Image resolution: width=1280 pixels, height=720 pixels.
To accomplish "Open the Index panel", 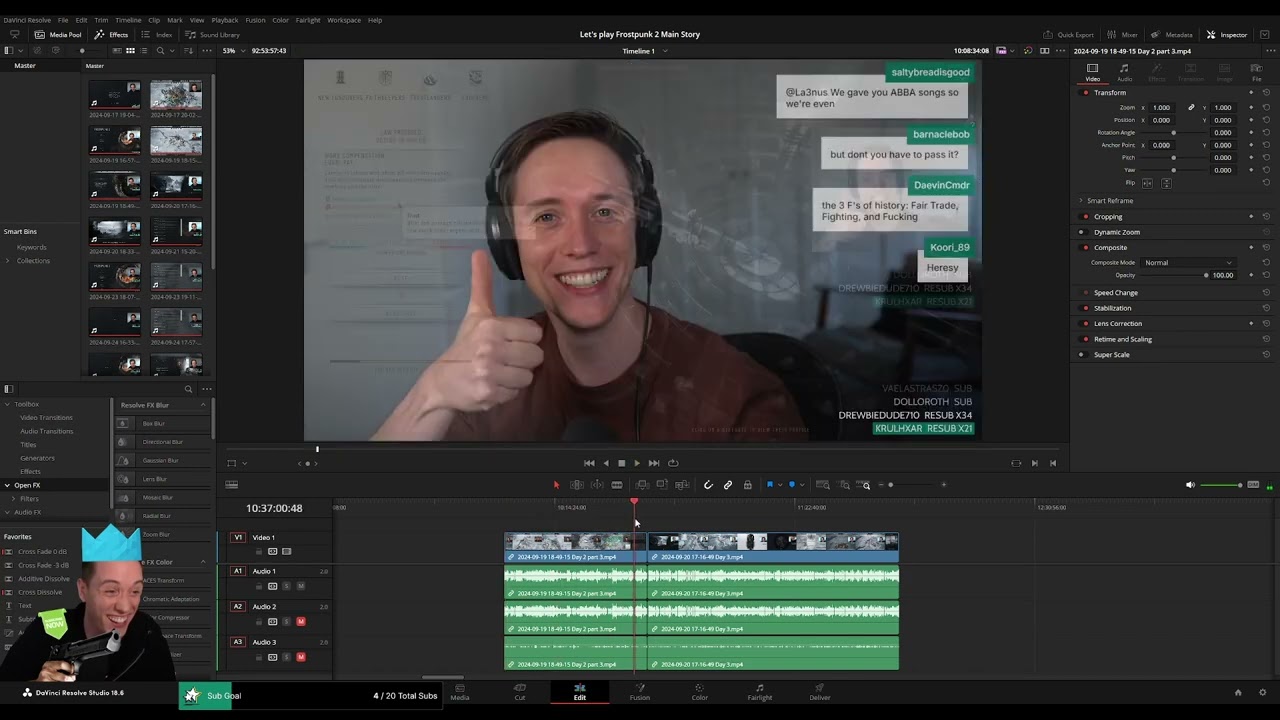I will (157, 34).
